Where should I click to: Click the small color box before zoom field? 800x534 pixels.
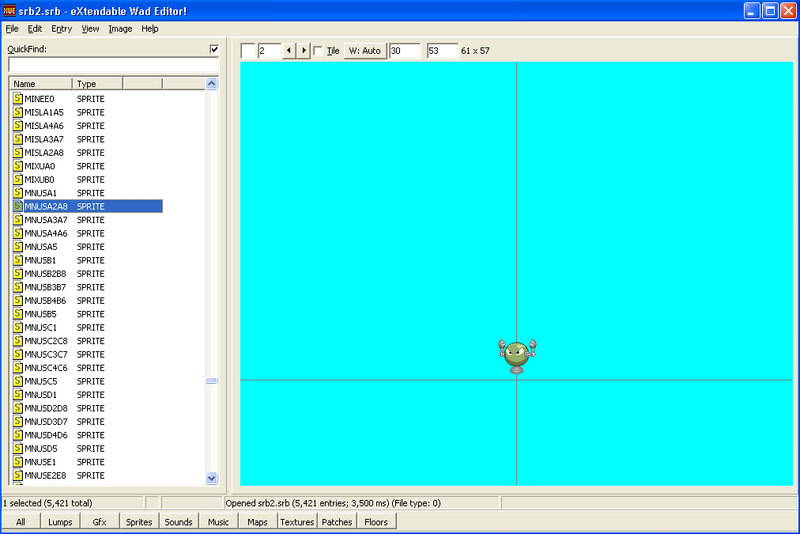(248, 51)
